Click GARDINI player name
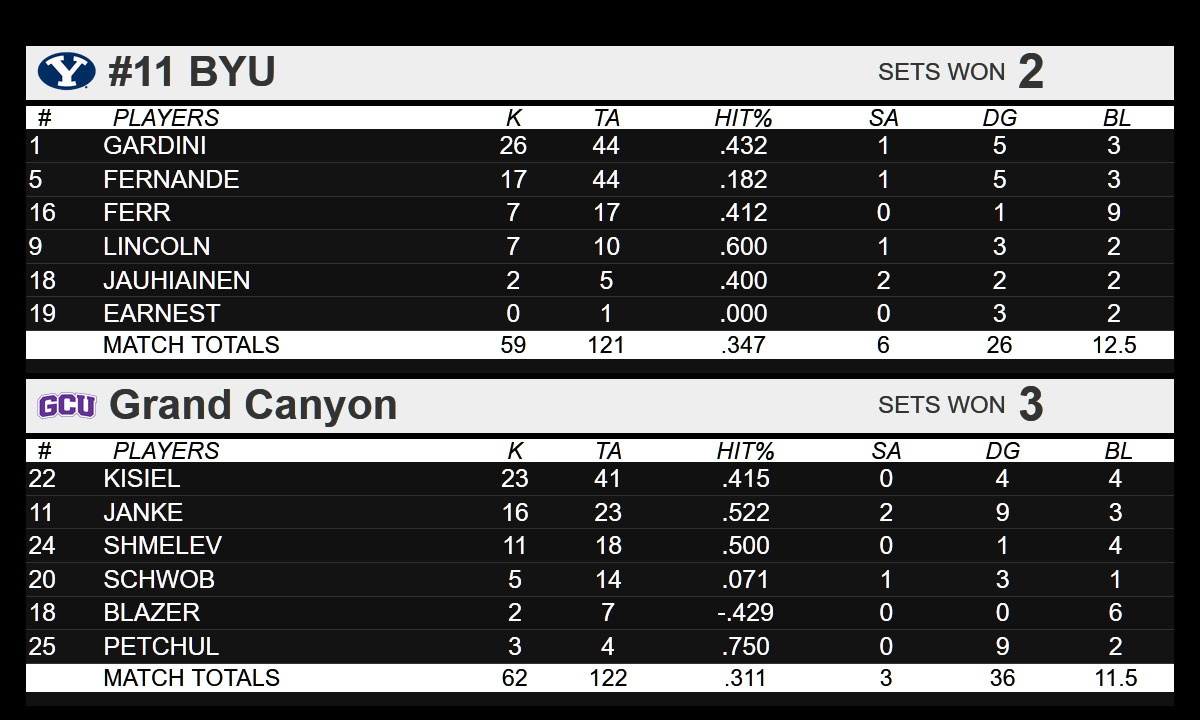 [x=155, y=146]
